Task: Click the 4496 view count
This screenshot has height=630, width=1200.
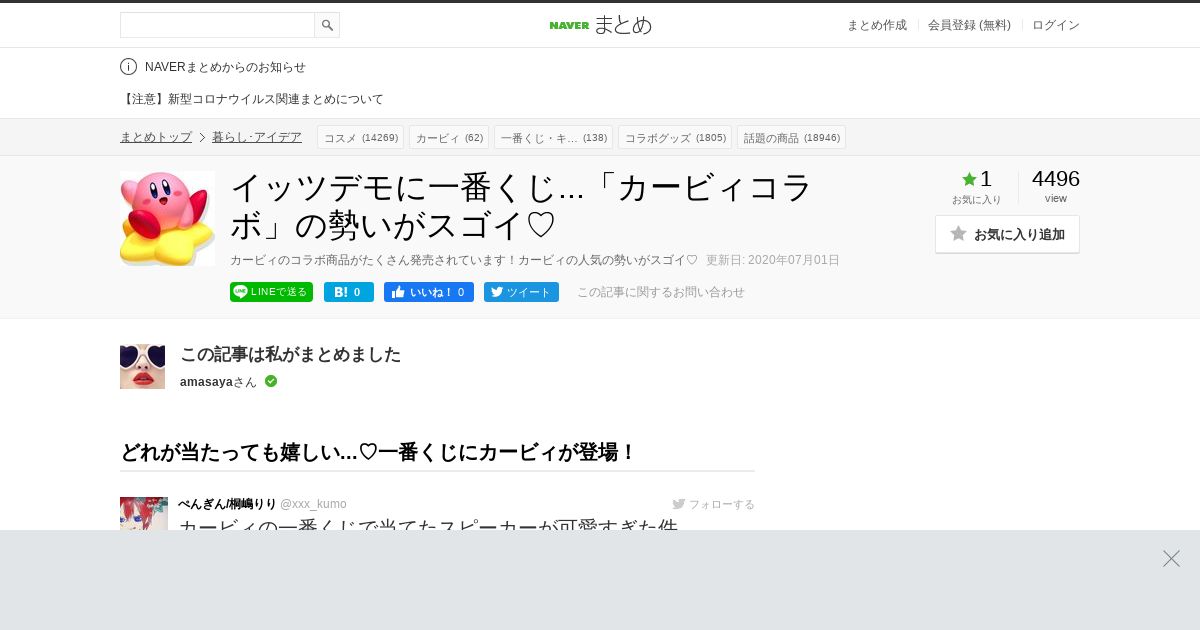Action: [x=1056, y=179]
